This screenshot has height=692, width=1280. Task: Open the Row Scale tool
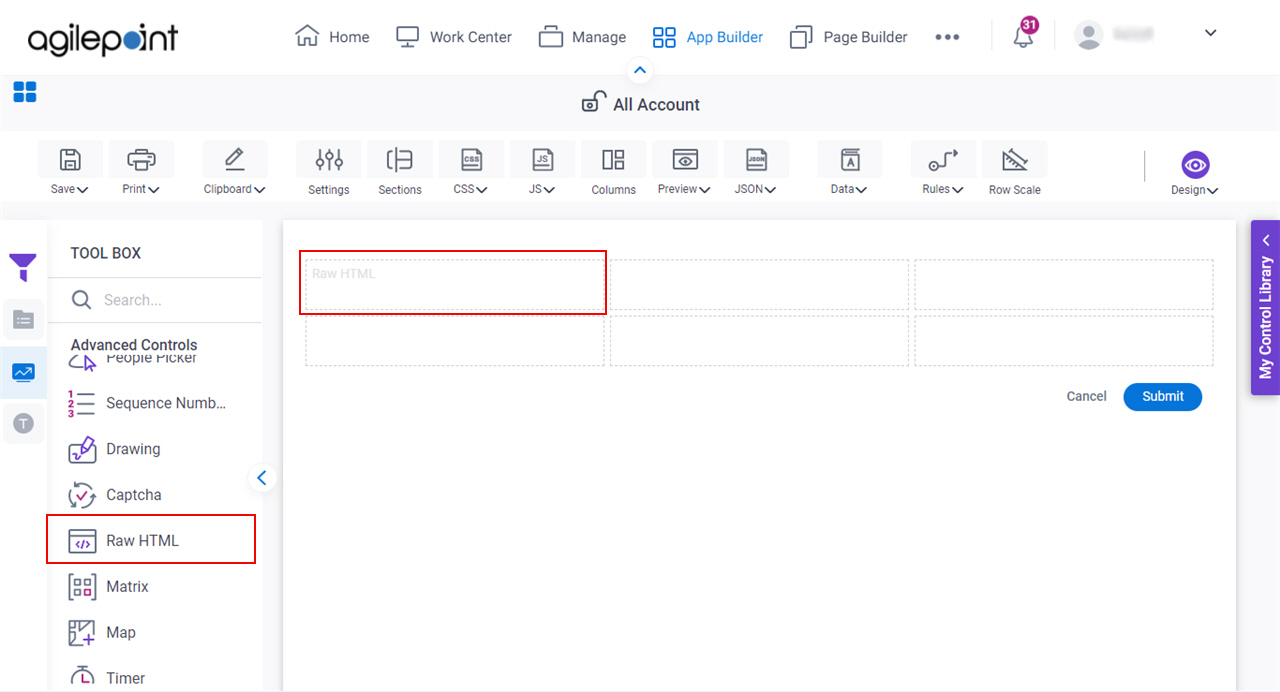(1014, 168)
